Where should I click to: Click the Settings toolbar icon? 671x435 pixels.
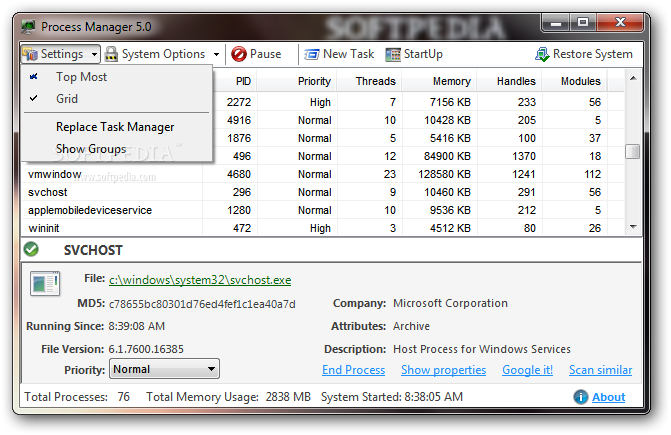(x=30, y=54)
